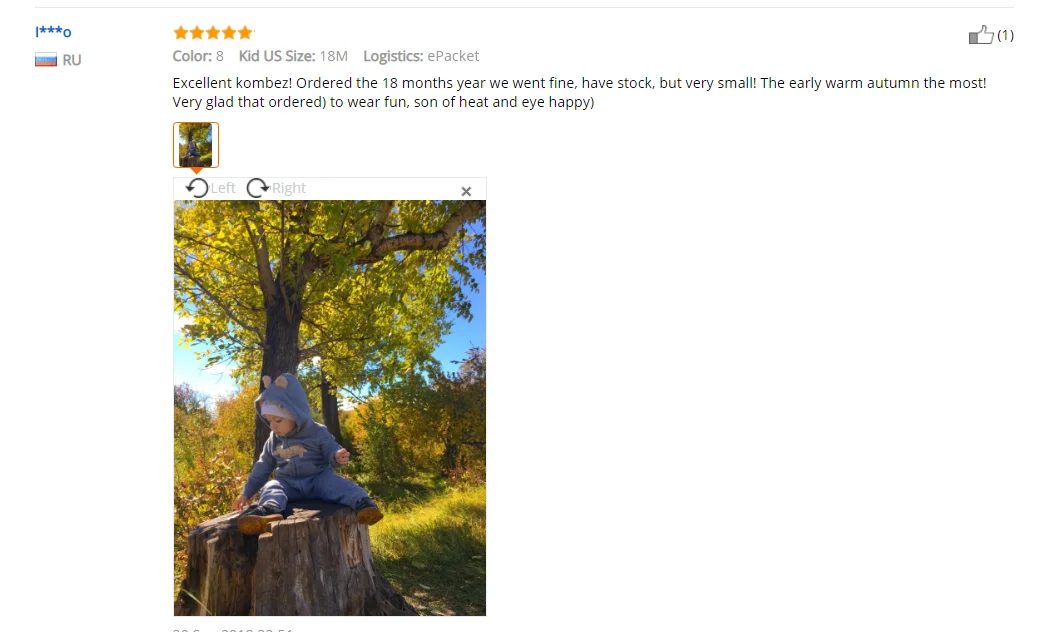This screenshot has height=632, width=1037.
Task: Click the fifth star of the rating
Action: (245, 32)
